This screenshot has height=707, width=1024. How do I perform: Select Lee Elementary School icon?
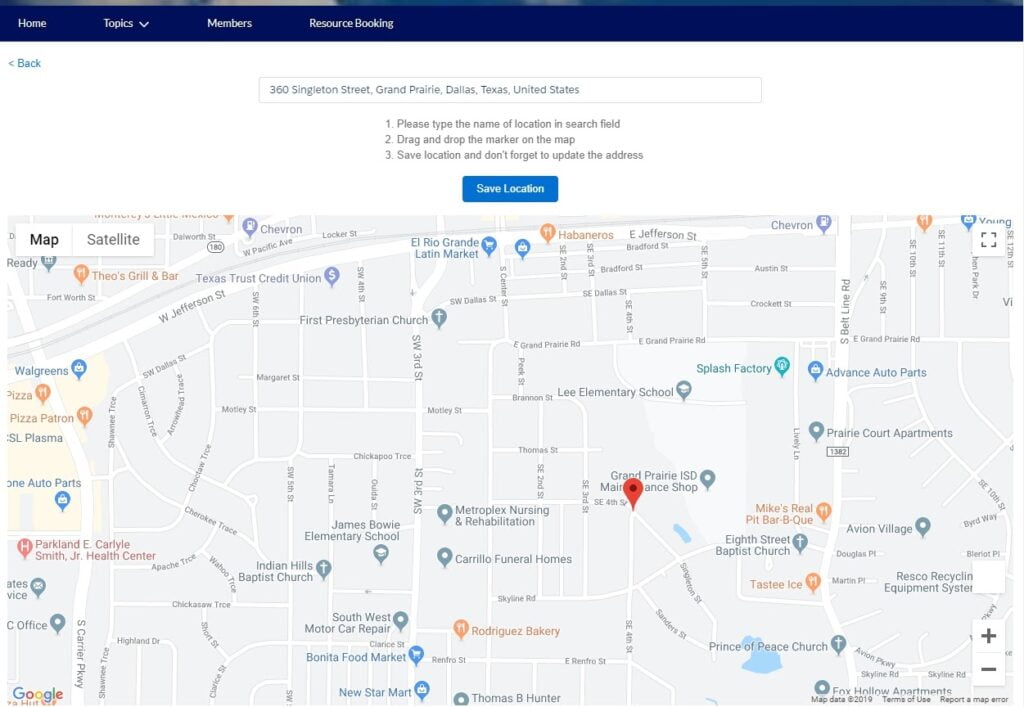coord(683,390)
